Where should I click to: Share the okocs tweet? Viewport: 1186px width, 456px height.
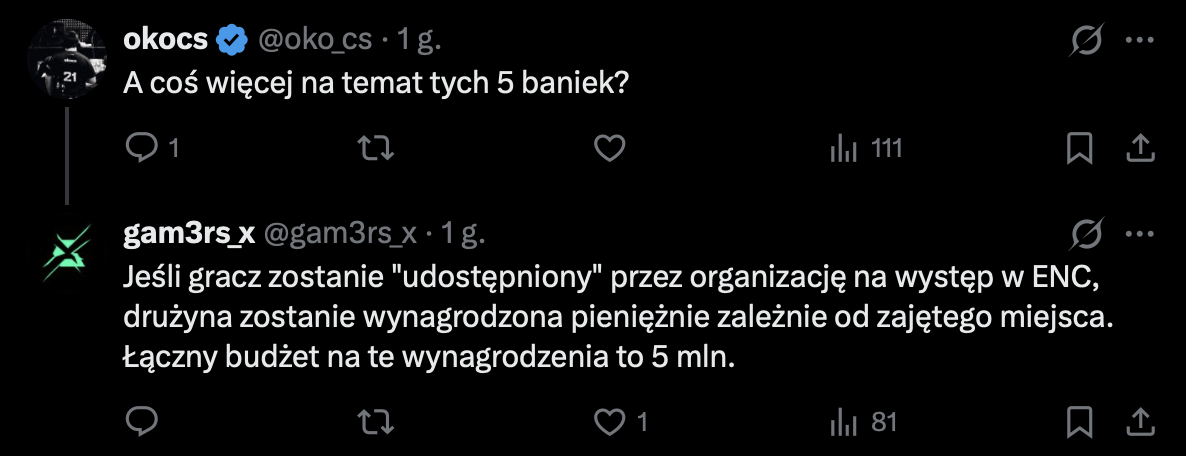coord(1140,149)
